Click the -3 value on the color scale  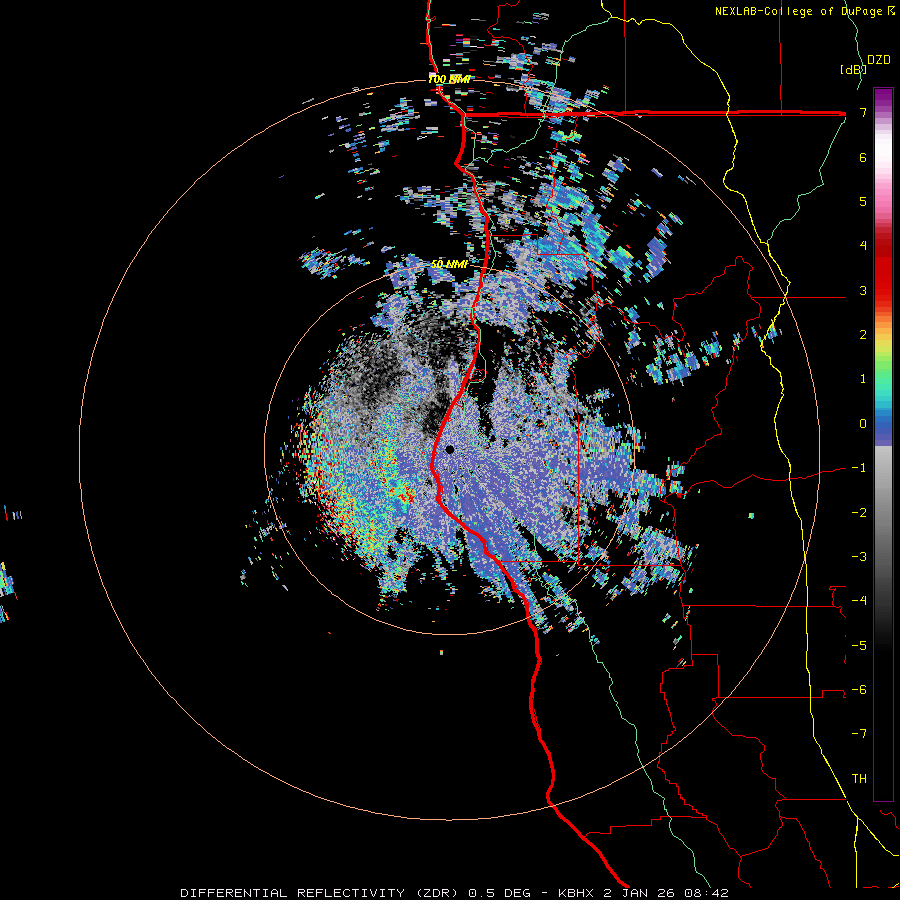tap(859, 557)
